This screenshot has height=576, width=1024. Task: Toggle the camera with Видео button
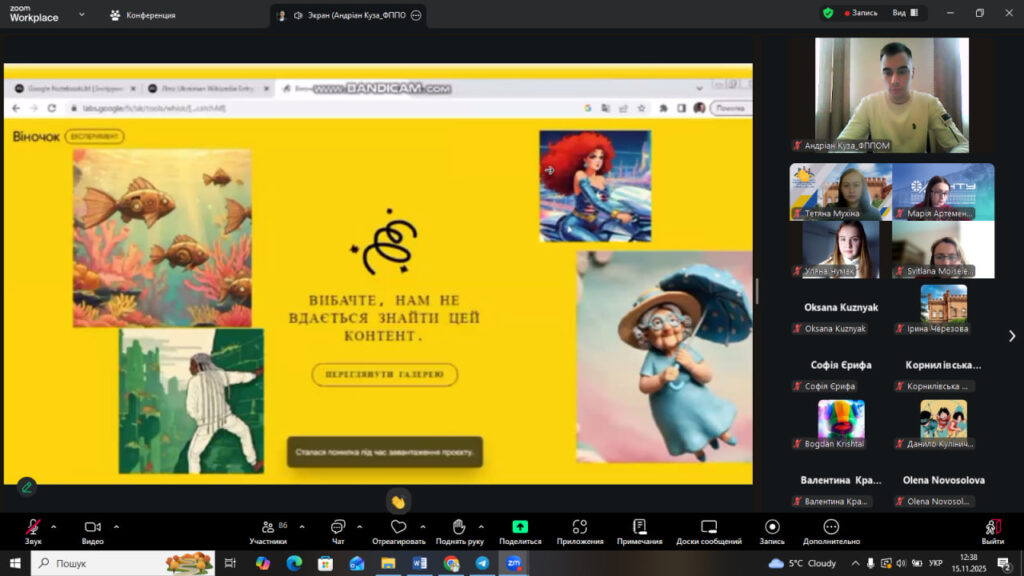point(93,531)
